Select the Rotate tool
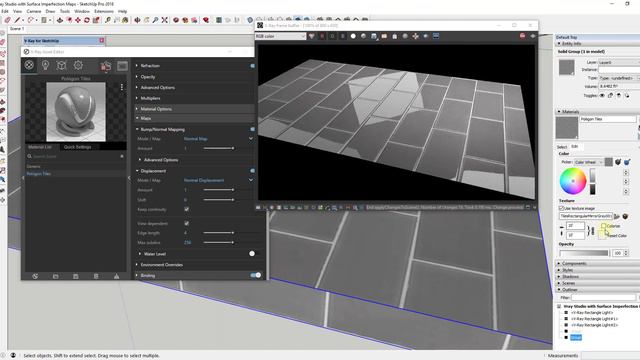The height and width of the screenshot is (360, 640). (87, 20)
